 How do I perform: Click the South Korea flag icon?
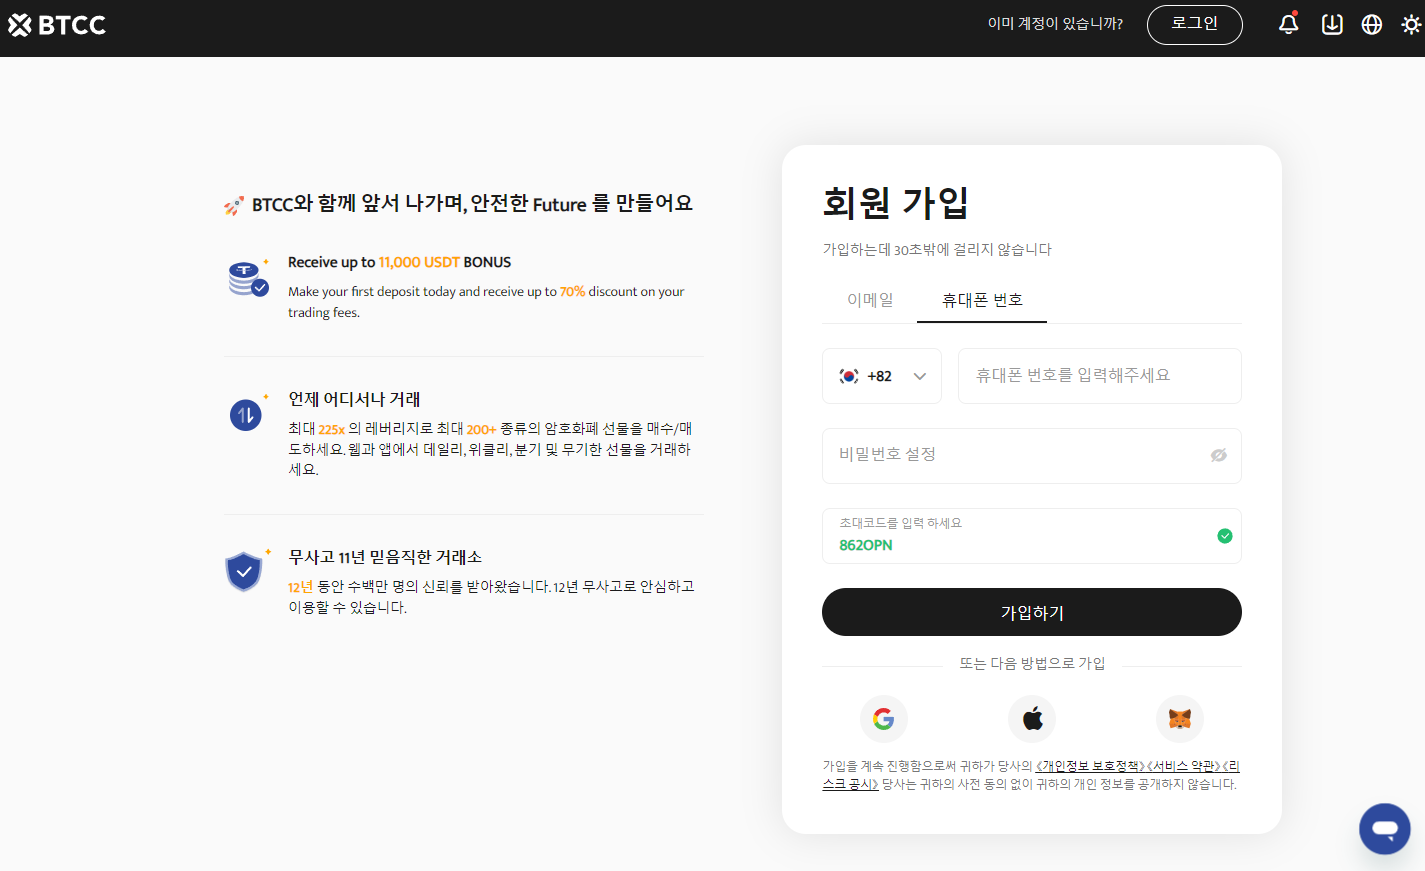[849, 376]
